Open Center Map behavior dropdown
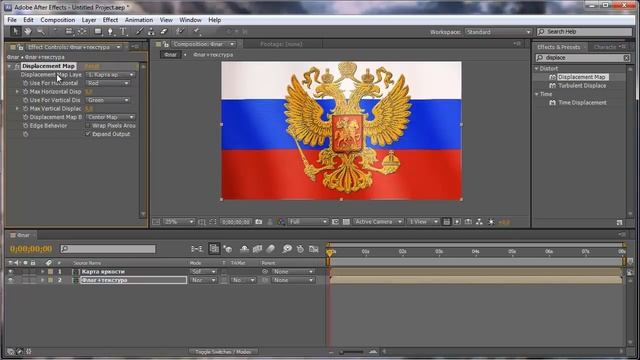 pos(110,117)
